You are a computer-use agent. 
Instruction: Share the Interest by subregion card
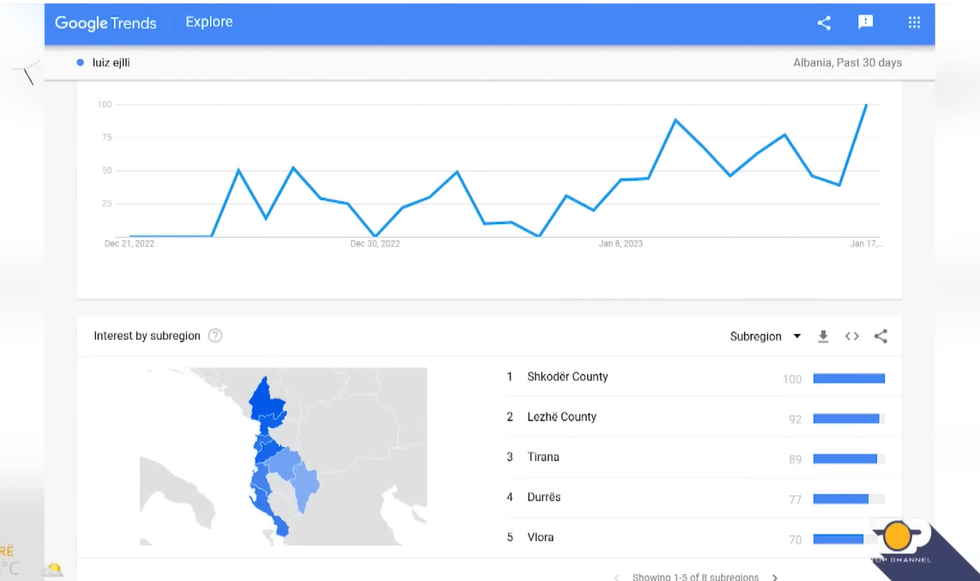pos(881,337)
